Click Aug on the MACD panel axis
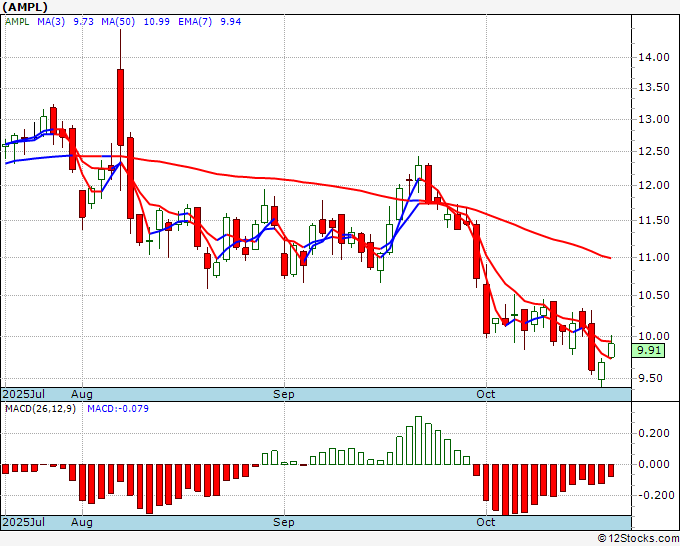The width and height of the screenshot is (680, 546). pos(82,522)
